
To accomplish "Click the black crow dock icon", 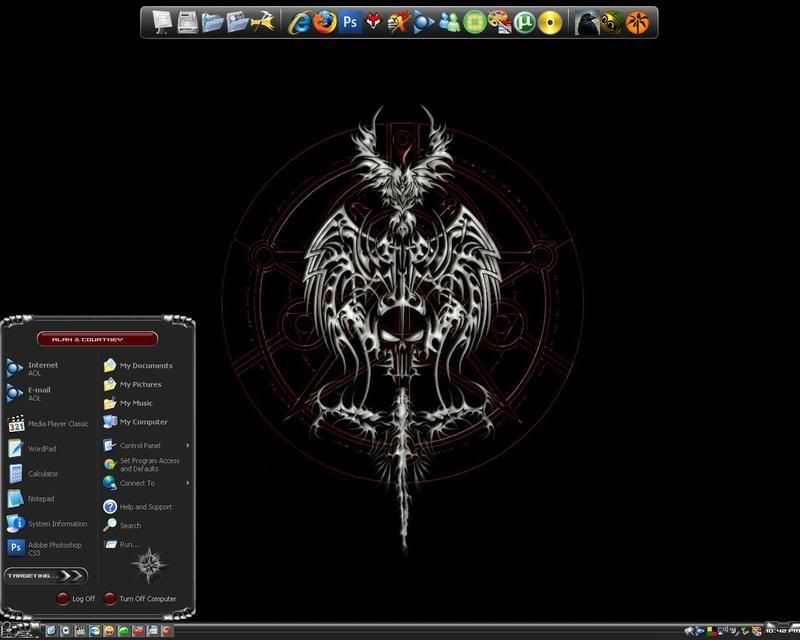I will coord(587,22).
